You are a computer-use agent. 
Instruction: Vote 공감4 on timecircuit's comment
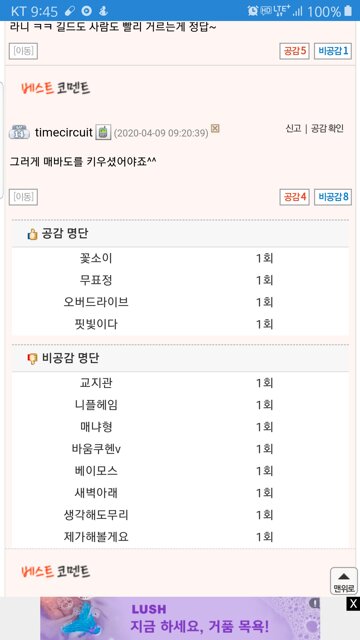pyautogui.click(x=294, y=197)
